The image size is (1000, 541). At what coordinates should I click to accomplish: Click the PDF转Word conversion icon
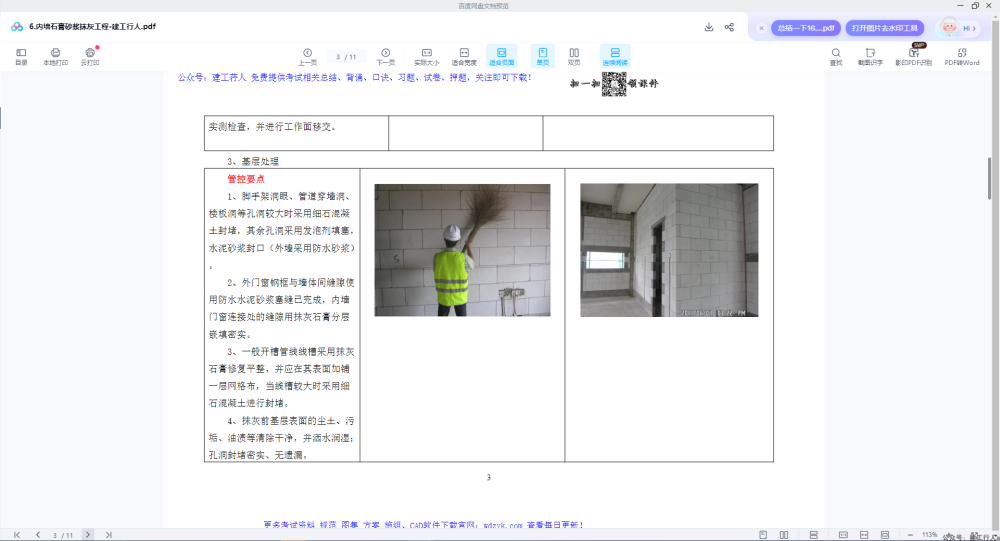point(962,56)
